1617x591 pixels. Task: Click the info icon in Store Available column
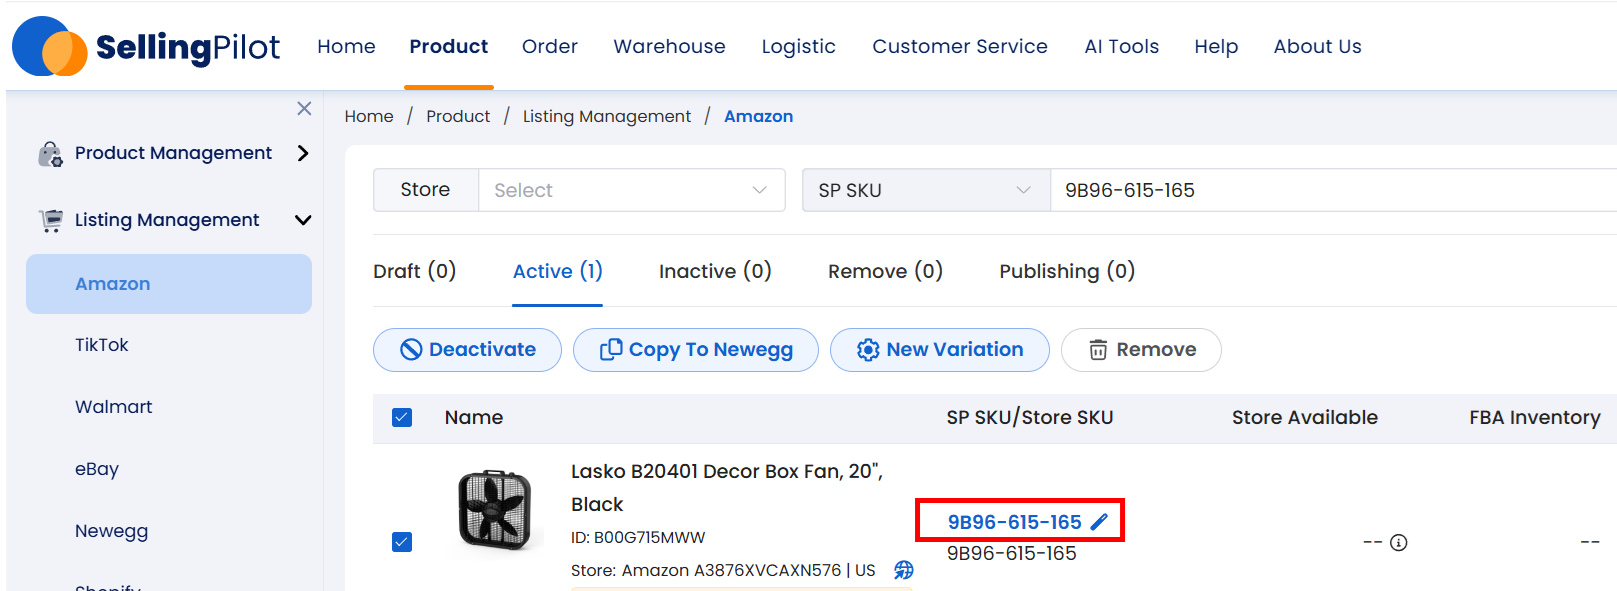(x=1399, y=542)
